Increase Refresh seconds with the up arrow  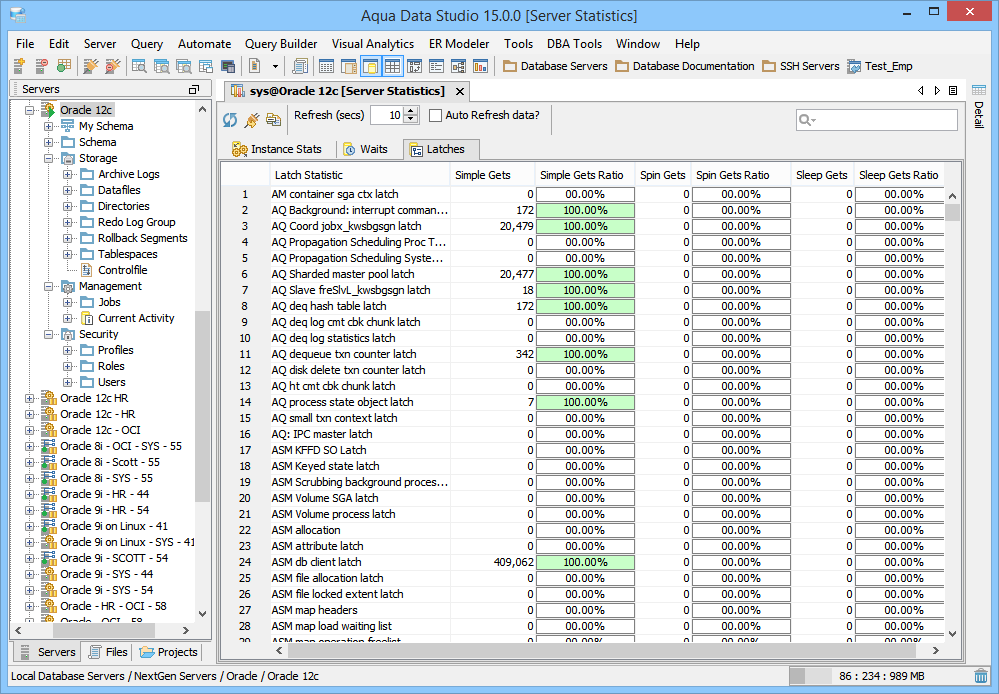[x=411, y=111]
